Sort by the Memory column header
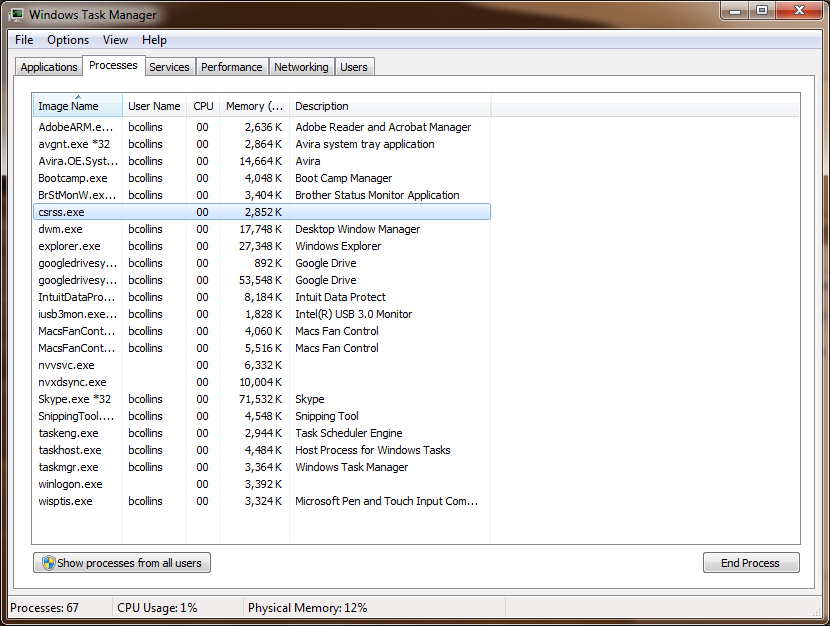Screen dimensions: 830x626 [x=254, y=105]
